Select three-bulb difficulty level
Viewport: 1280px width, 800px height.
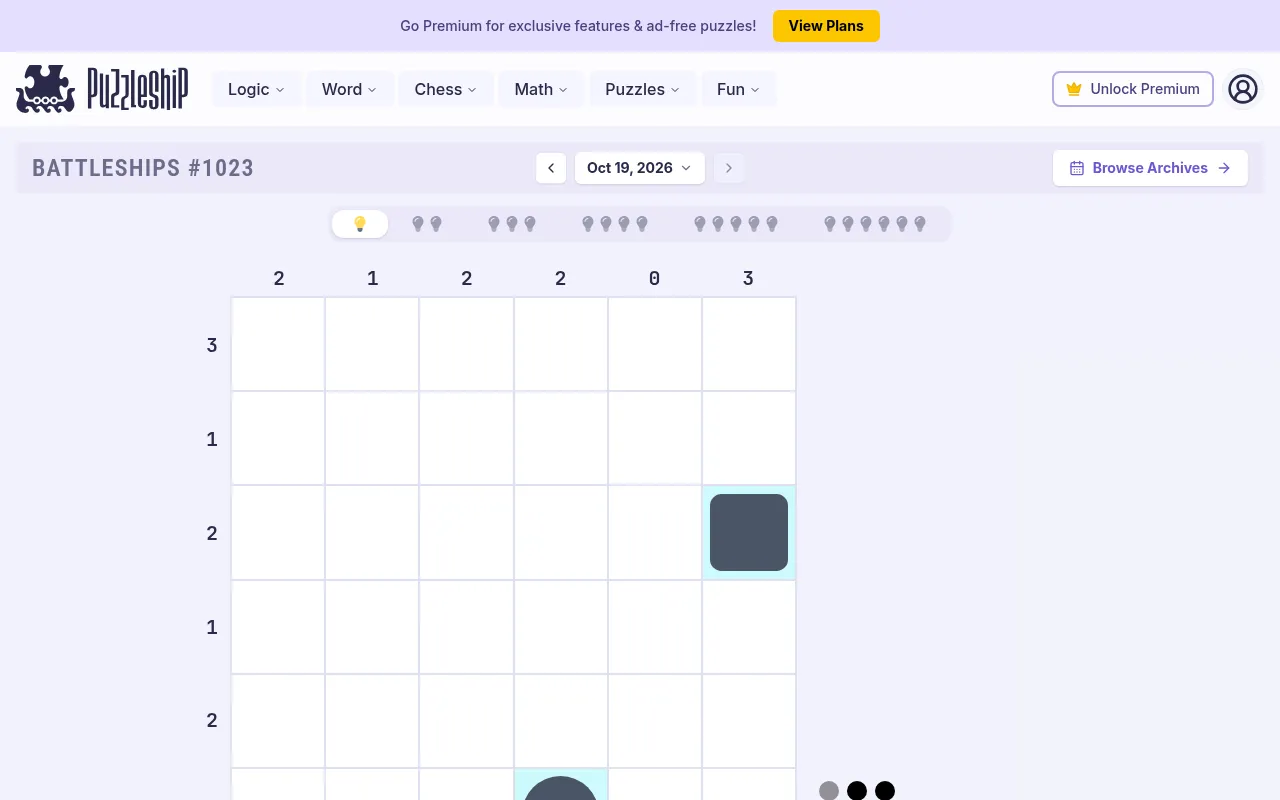click(x=512, y=224)
